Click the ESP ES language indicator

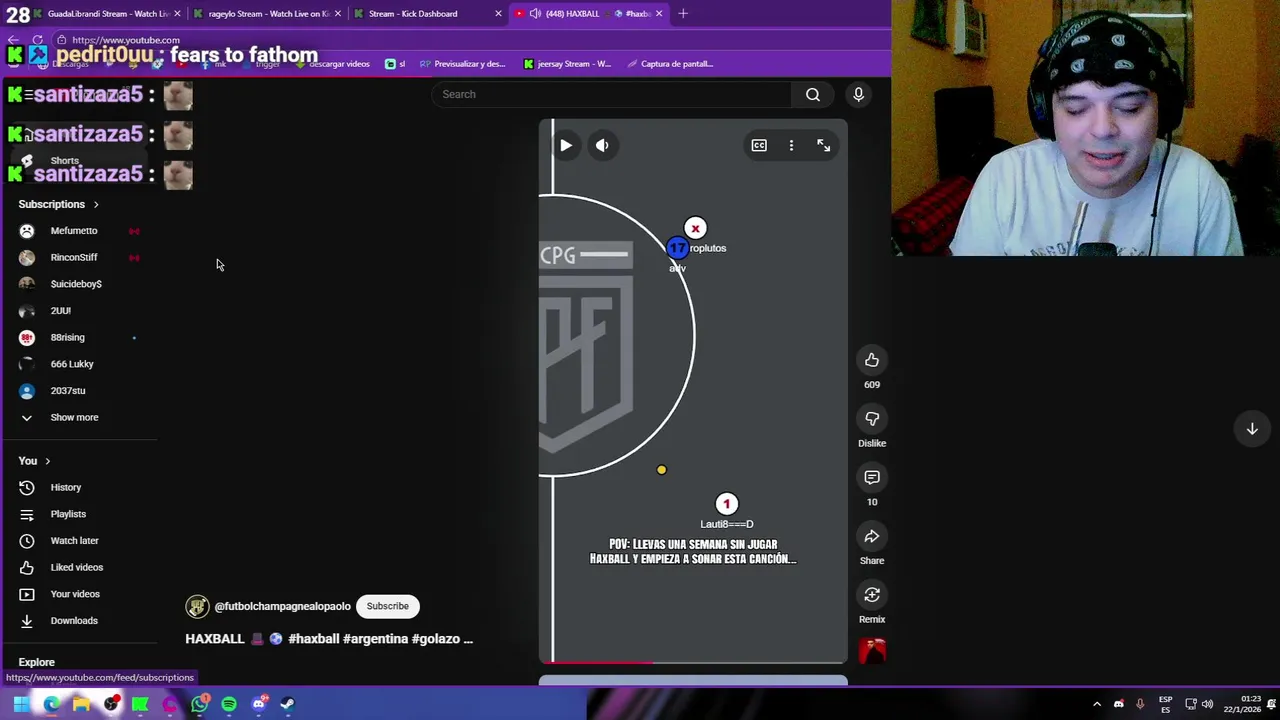1165,704
